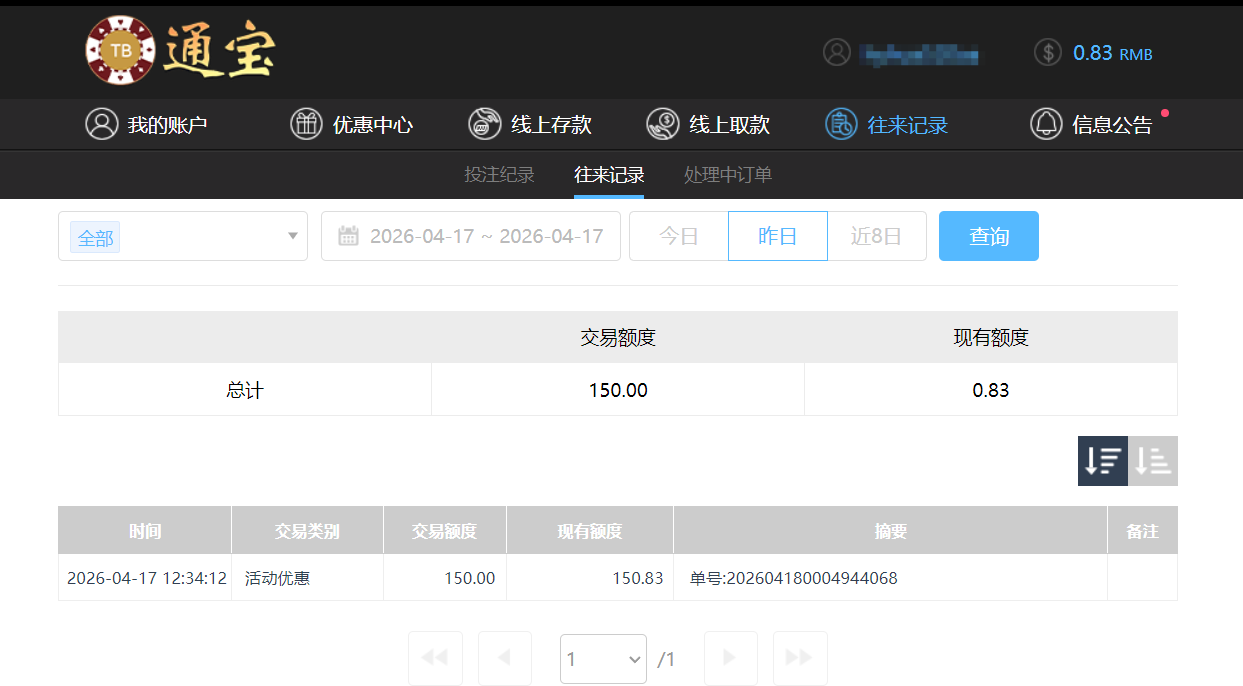Open the 线上取款 withdrawal icon

point(662,124)
